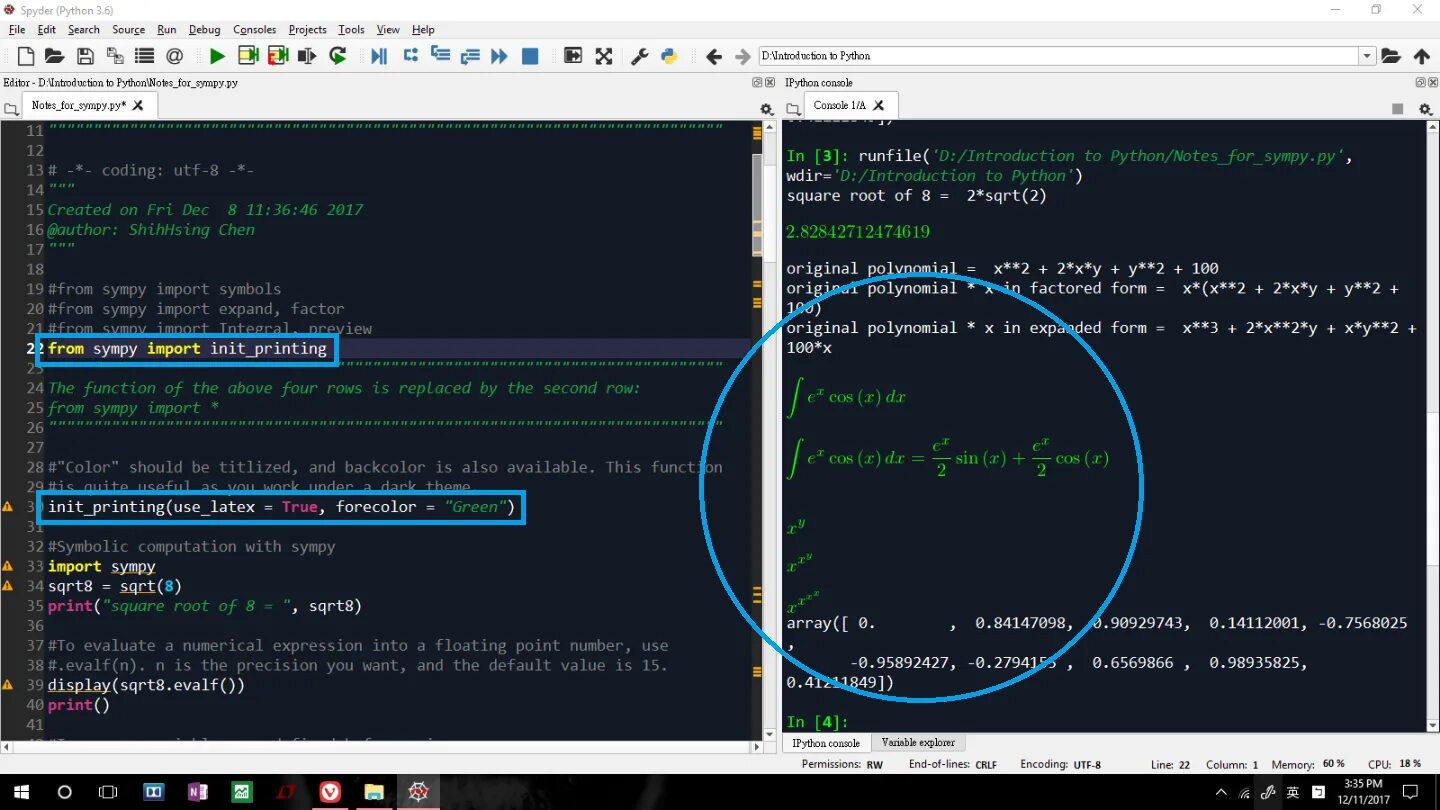Expand the working directory dropdown arrow

coord(1367,56)
